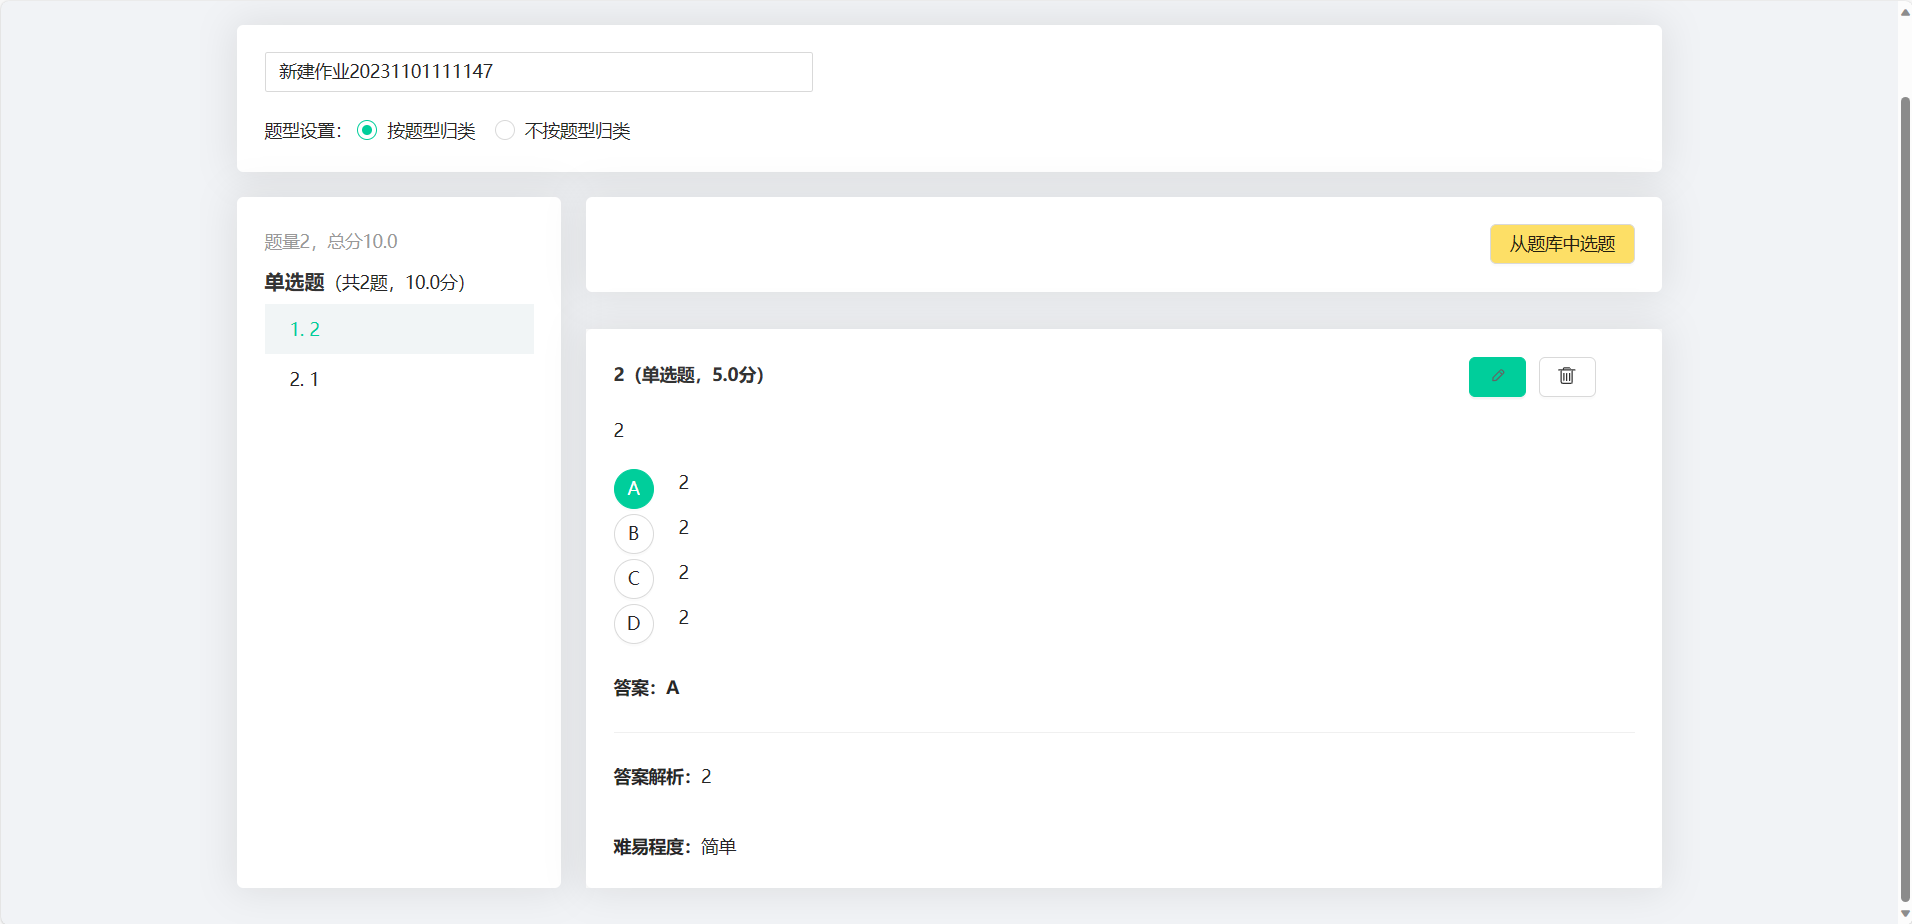1912x924 pixels.
Task: Choose option C circle
Action: [634, 579]
